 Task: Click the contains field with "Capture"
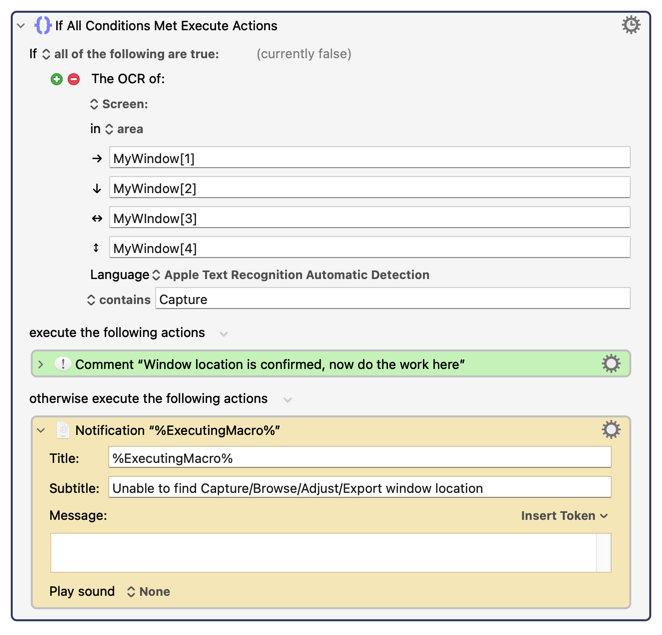click(x=393, y=299)
